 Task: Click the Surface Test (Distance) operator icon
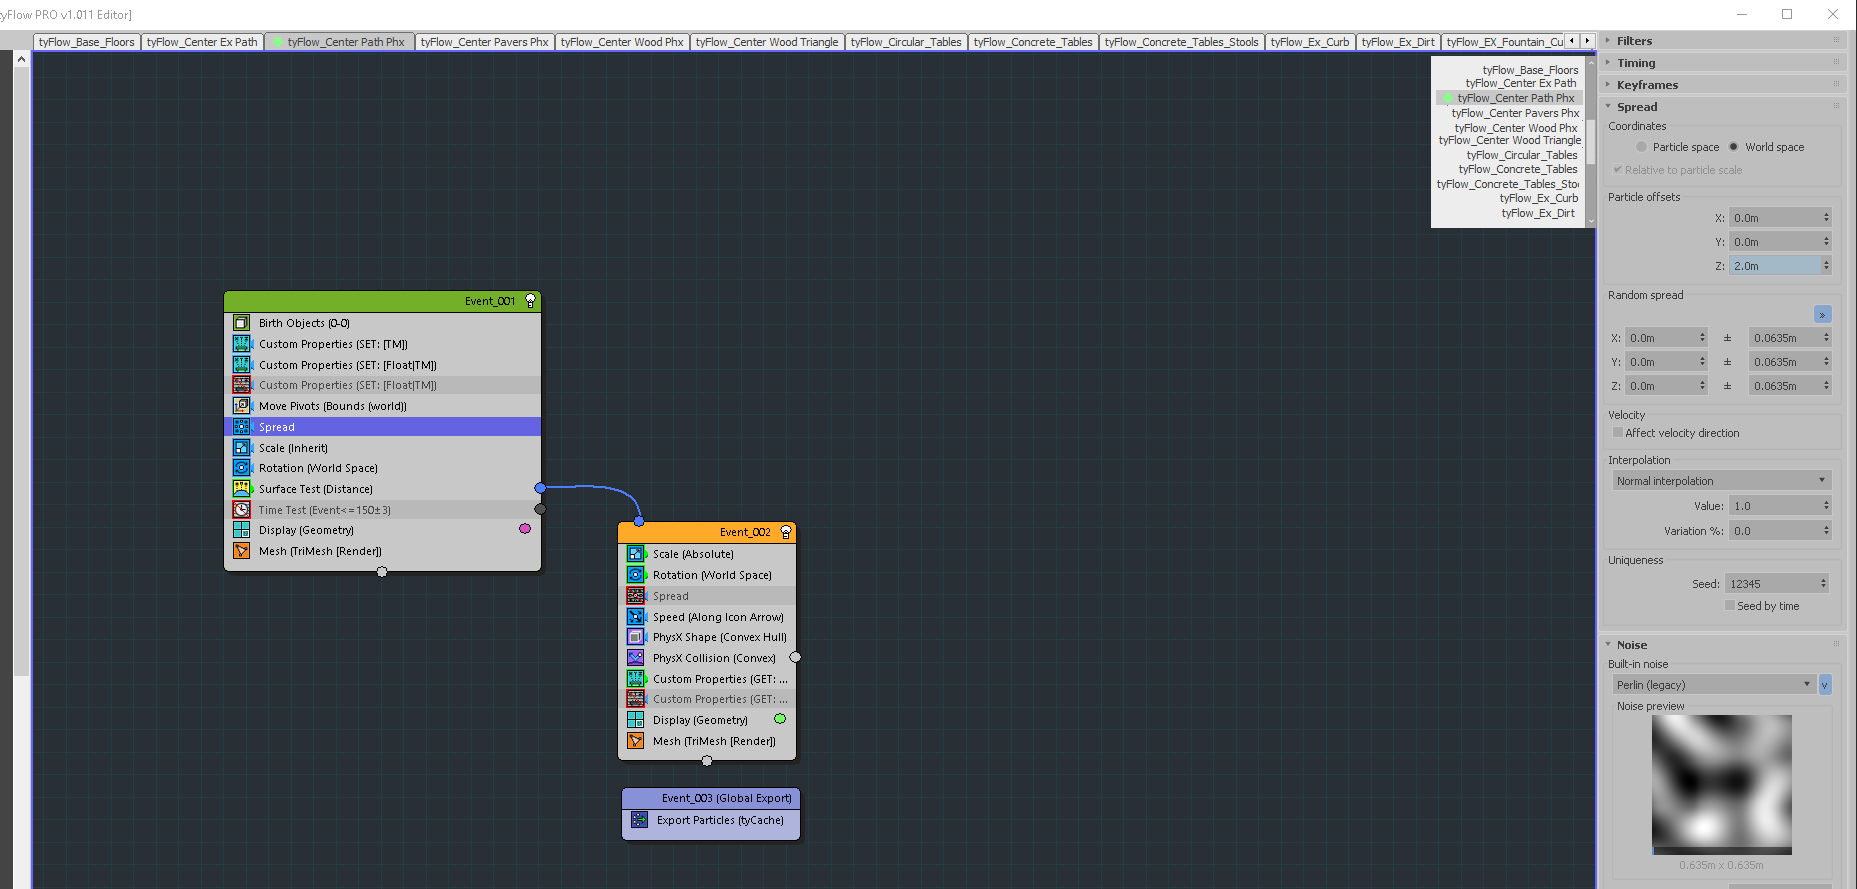[x=241, y=489]
